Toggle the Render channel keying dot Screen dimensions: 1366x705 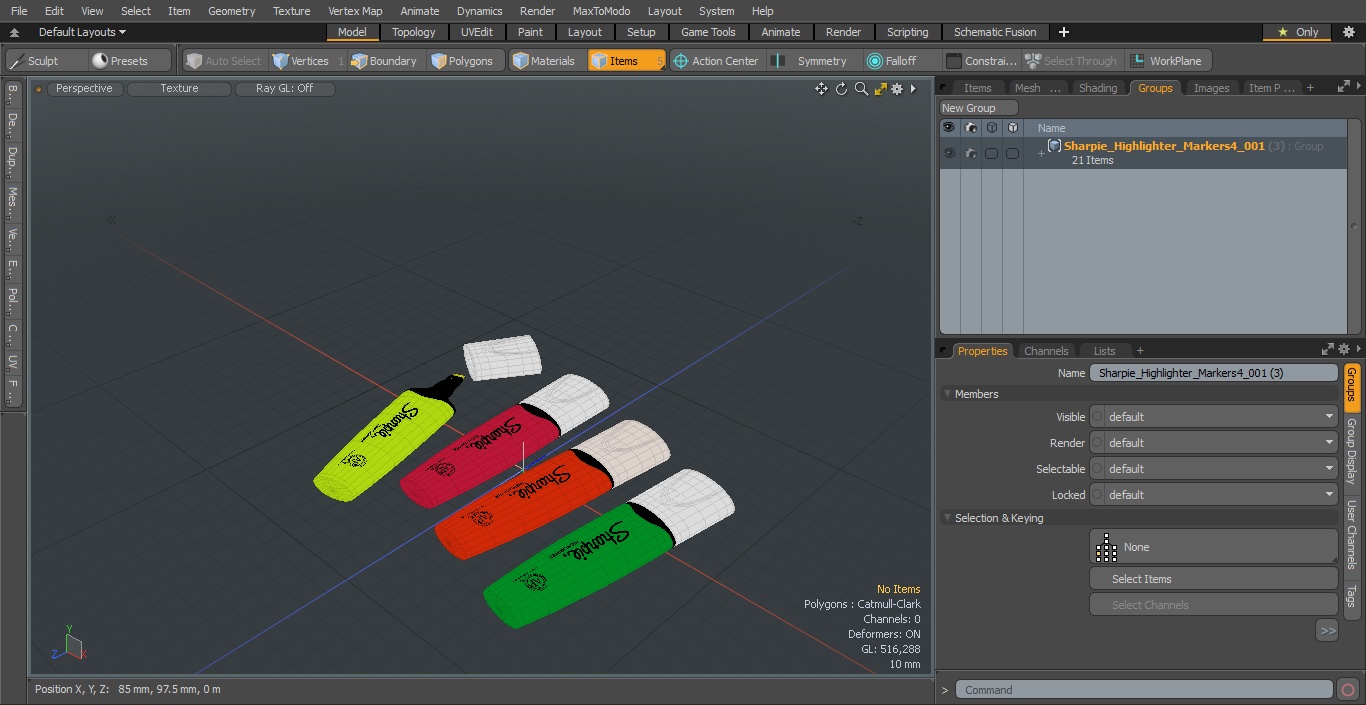click(x=1097, y=443)
